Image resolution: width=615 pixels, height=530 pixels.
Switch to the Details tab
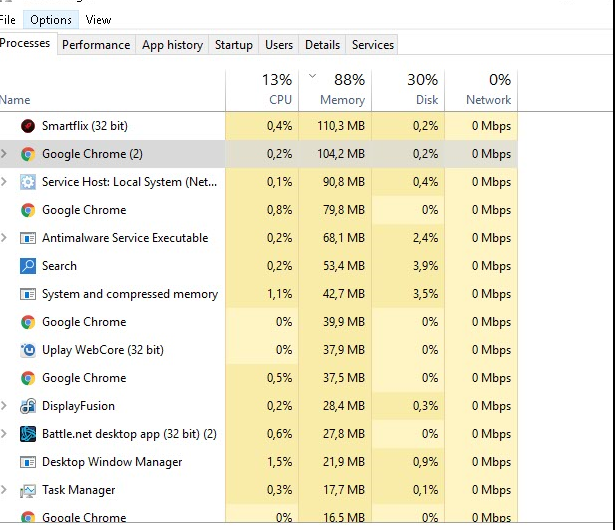[322, 45]
